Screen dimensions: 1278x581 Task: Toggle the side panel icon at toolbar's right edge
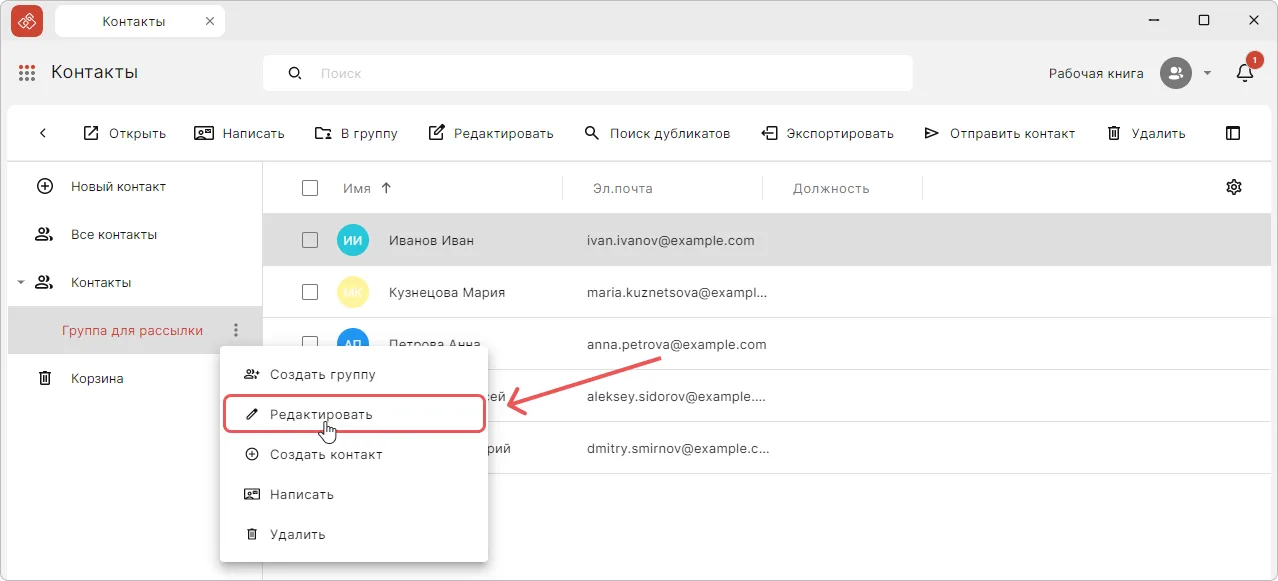coord(1233,132)
